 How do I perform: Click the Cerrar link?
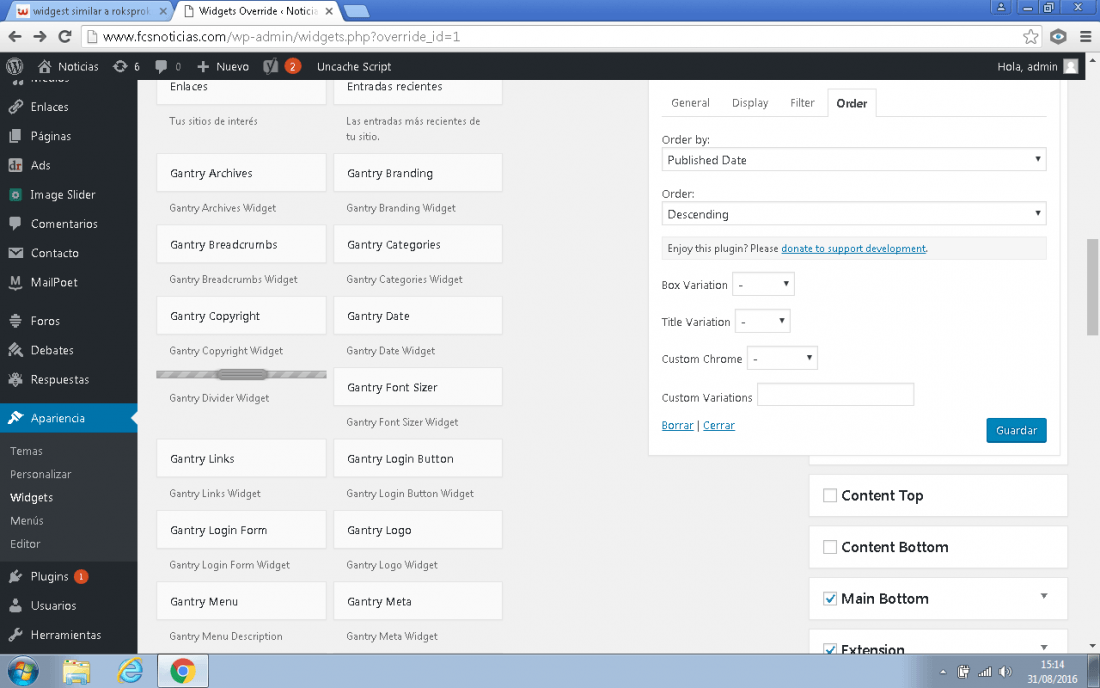pyautogui.click(x=719, y=426)
